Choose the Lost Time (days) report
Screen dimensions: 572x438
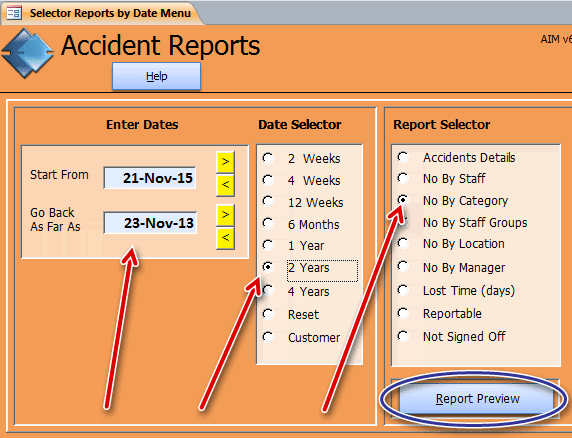[x=403, y=290]
